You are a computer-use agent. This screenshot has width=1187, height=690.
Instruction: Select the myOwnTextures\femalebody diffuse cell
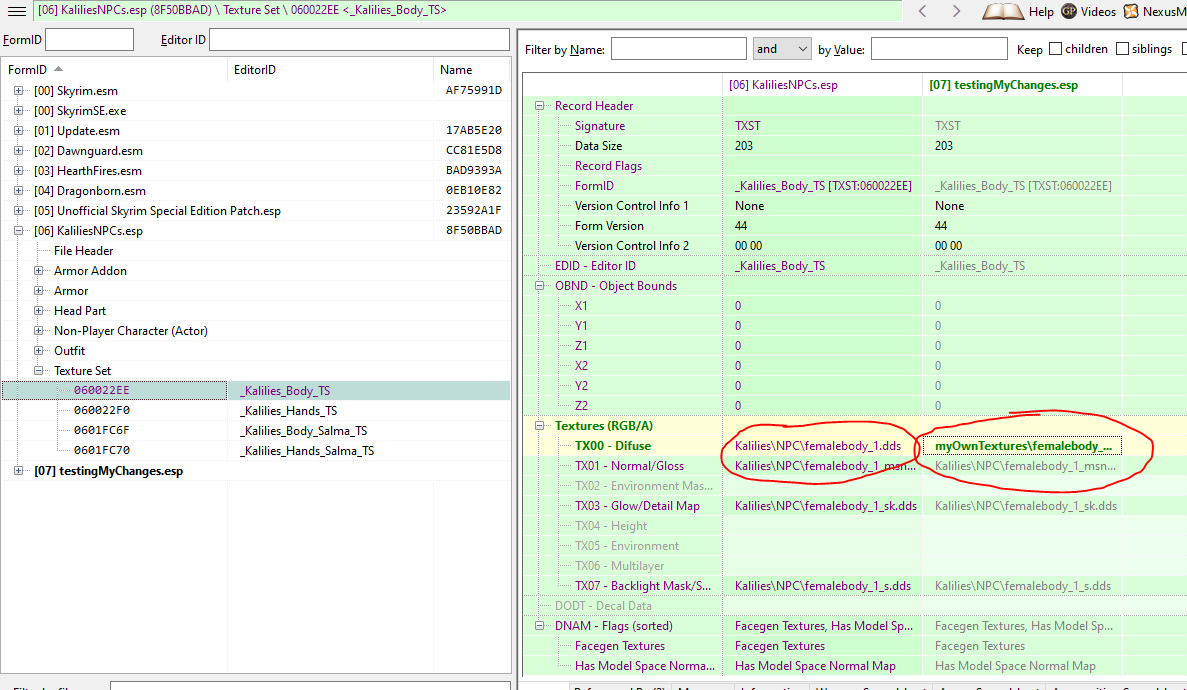point(1022,446)
